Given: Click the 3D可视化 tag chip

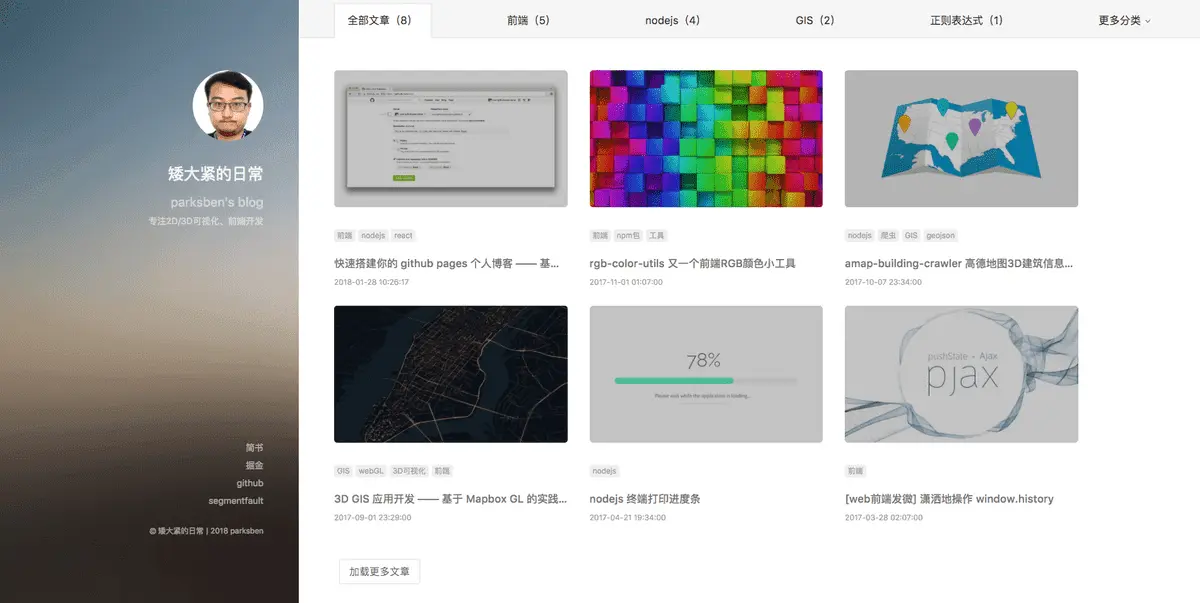Looking at the screenshot, I should click(x=407, y=470).
